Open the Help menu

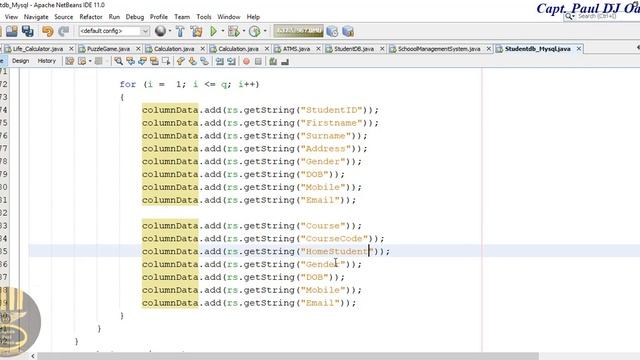click(x=253, y=17)
